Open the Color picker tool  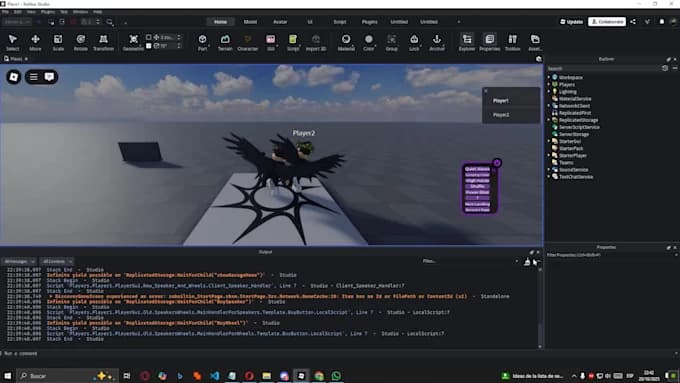click(369, 43)
